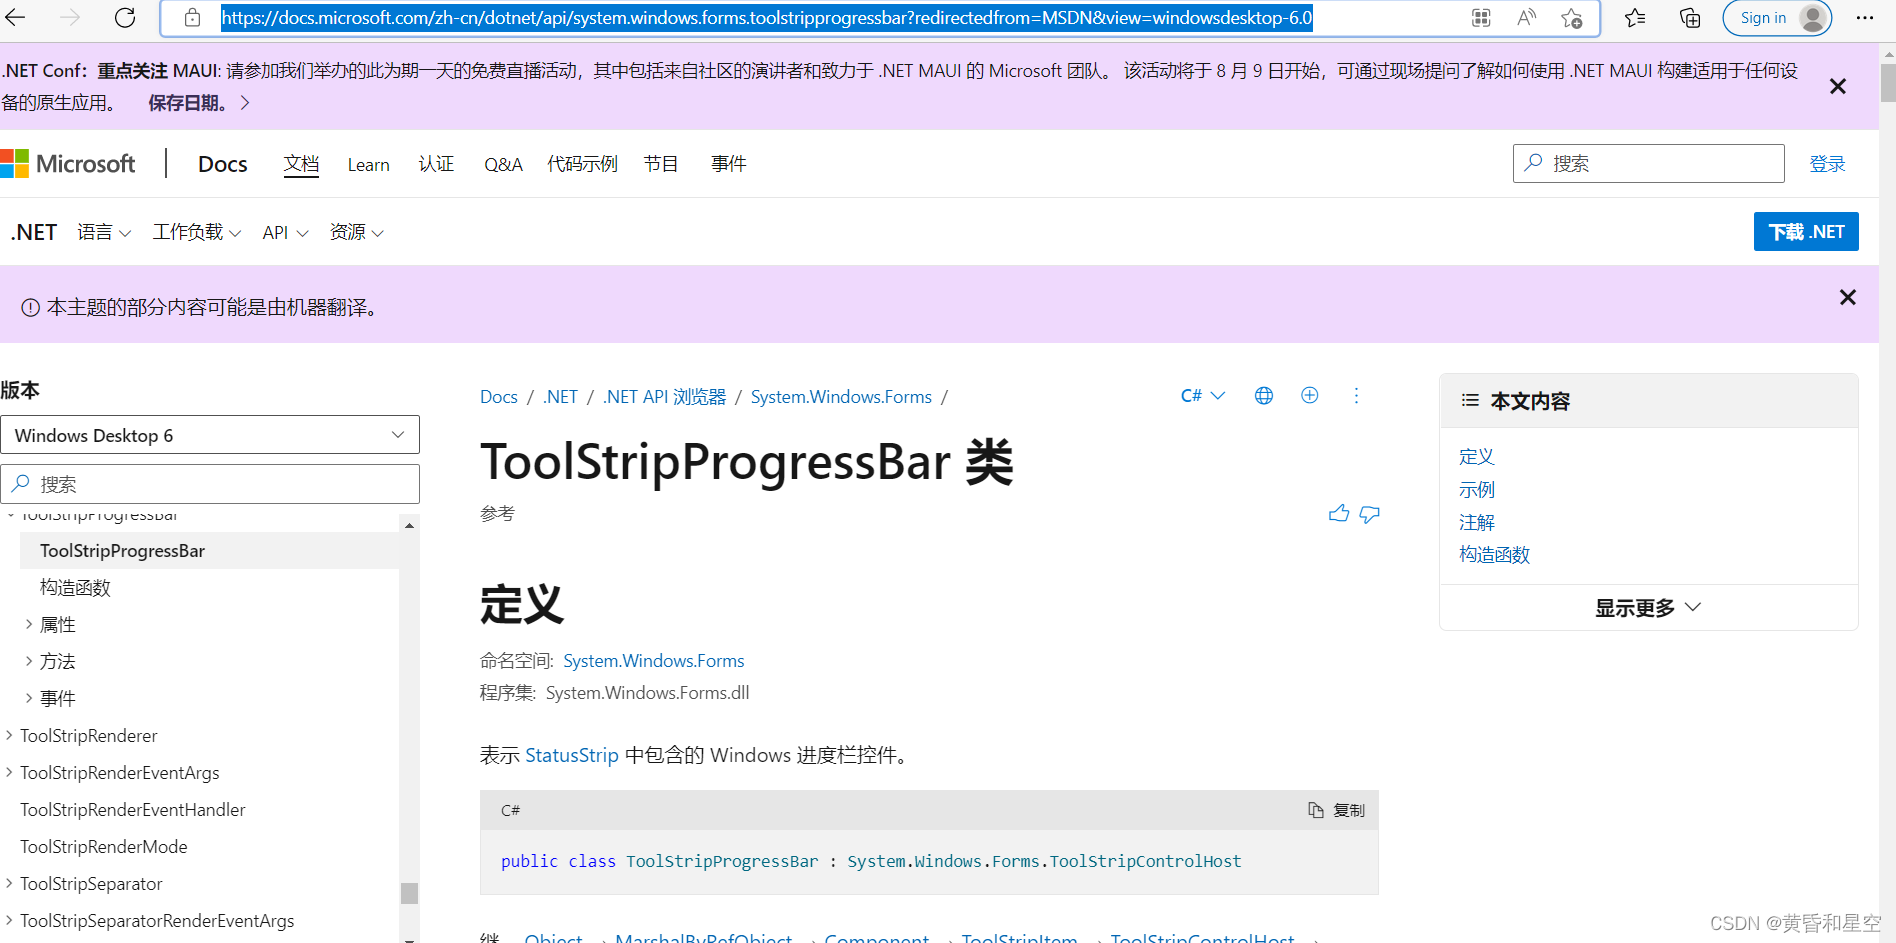Open the StatusStrip link
This screenshot has width=1896, height=943.
click(x=572, y=755)
